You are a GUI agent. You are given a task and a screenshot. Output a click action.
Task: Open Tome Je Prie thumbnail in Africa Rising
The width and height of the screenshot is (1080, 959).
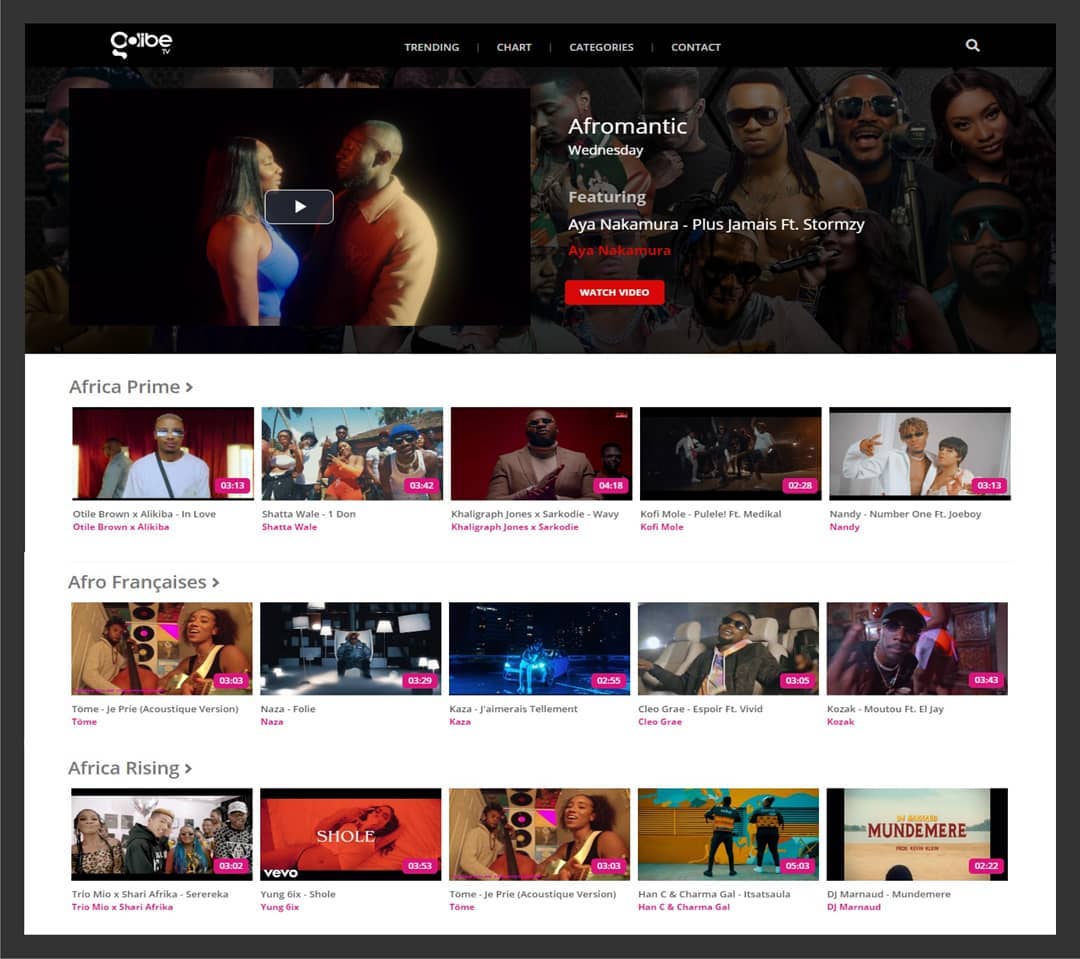tap(539, 834)
